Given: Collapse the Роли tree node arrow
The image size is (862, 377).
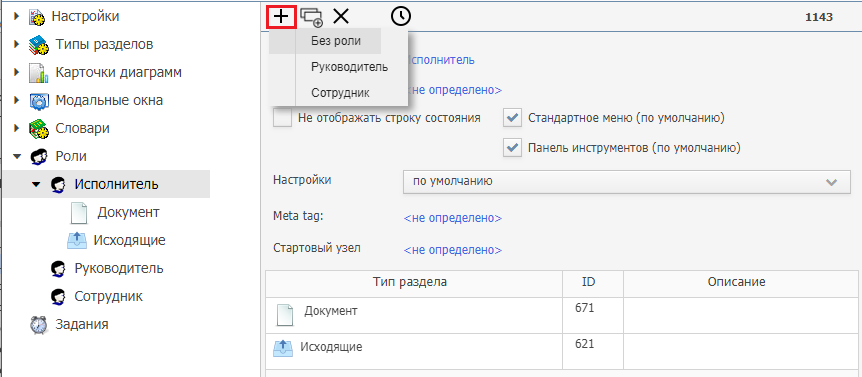Looking at the screenshot, I should 16,157.
